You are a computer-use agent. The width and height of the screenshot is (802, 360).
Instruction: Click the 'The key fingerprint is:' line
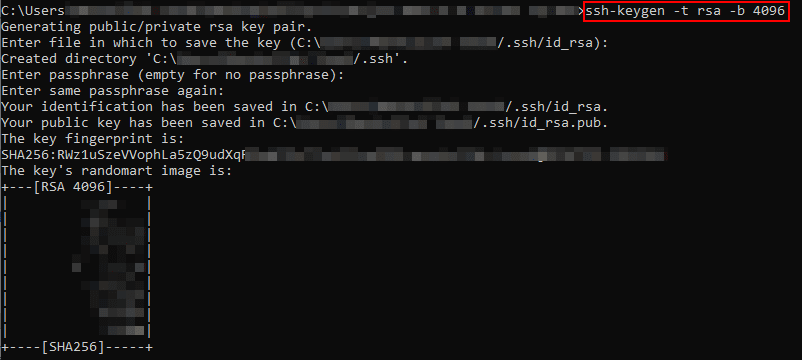point(93,139)
